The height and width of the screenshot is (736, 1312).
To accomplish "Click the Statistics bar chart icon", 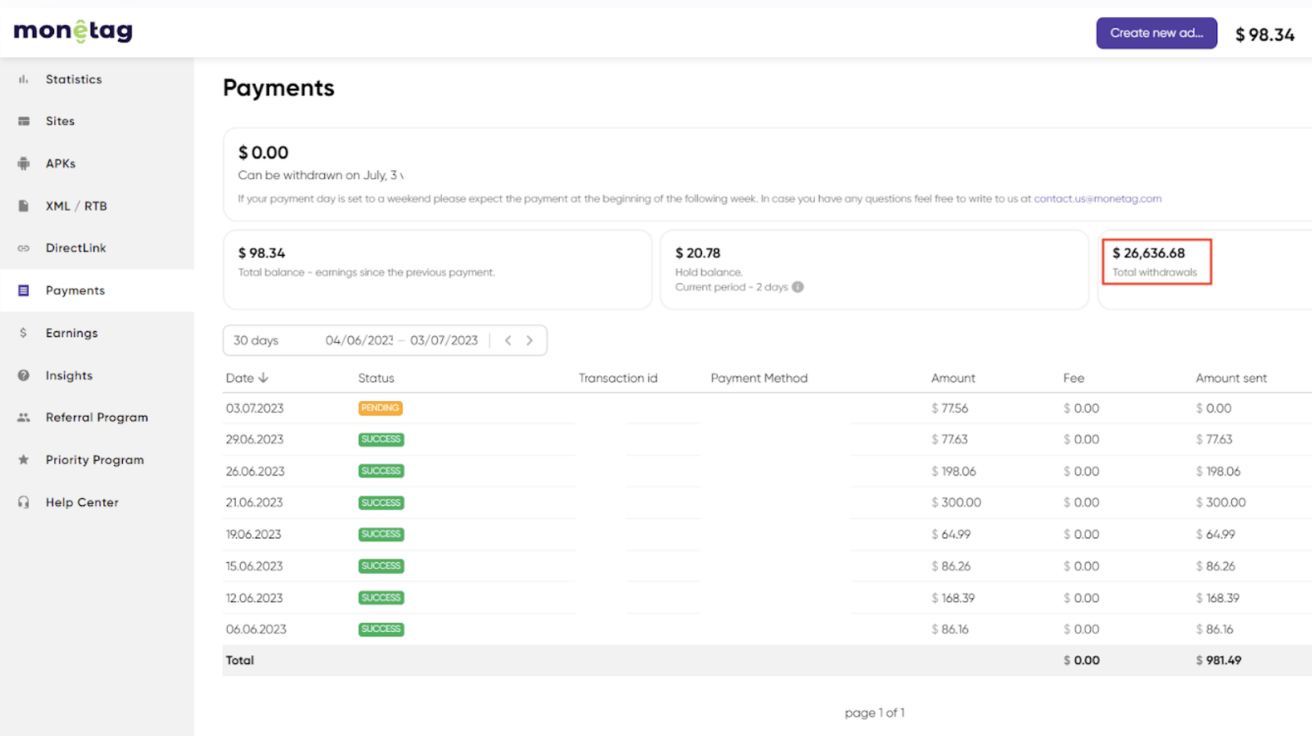I will [23, 79].
